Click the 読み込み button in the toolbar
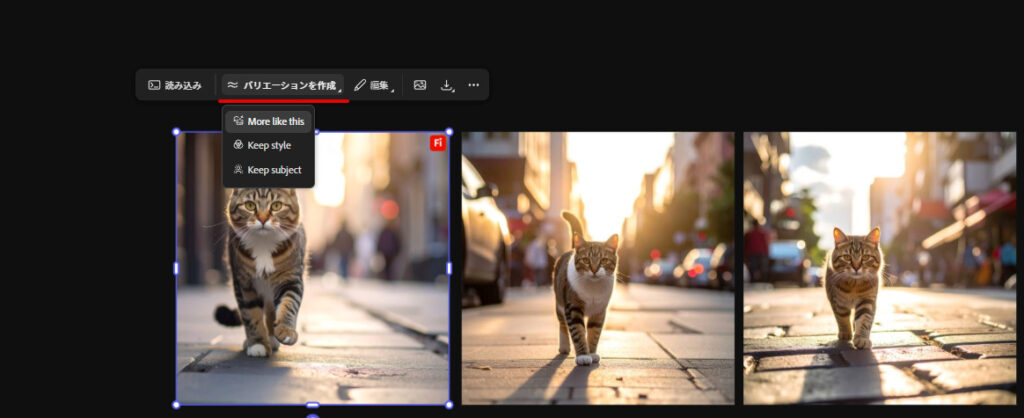This screenshot has height=418, width=1024. pyautogui.click(x=175, y=85)
